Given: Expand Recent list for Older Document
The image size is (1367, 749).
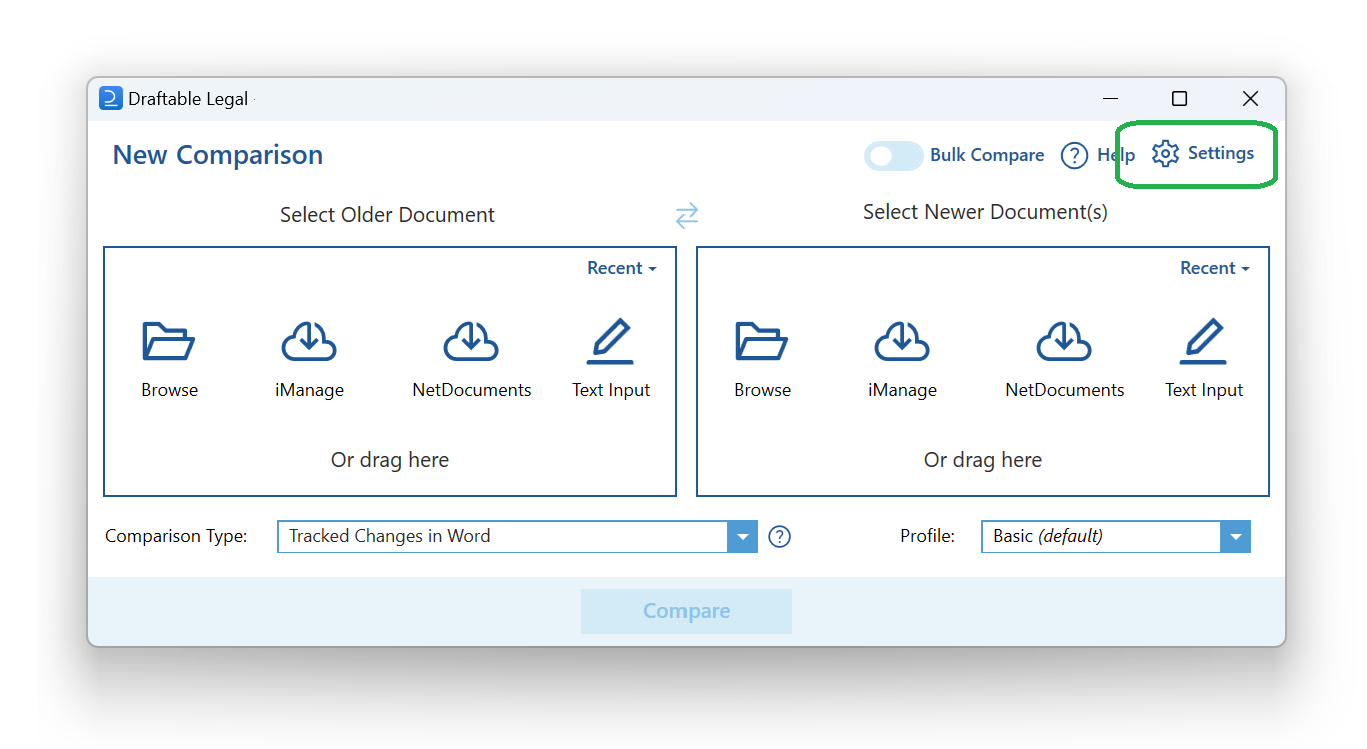Looking at the screenshot, I should 621,268.
